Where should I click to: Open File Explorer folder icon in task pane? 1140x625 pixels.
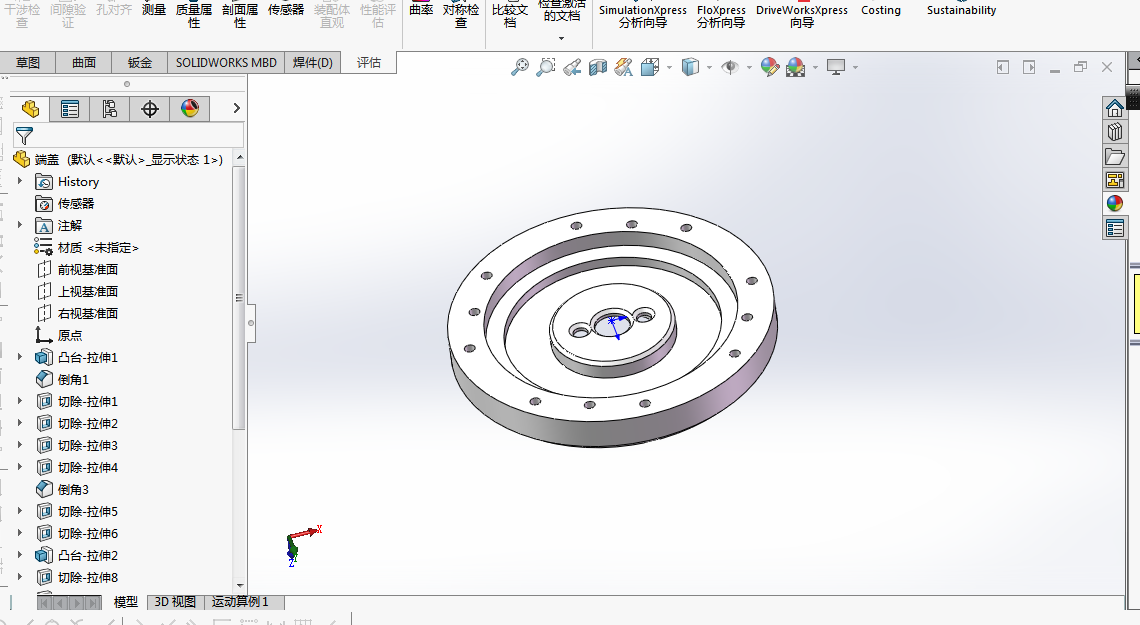tap(1115, 156)
